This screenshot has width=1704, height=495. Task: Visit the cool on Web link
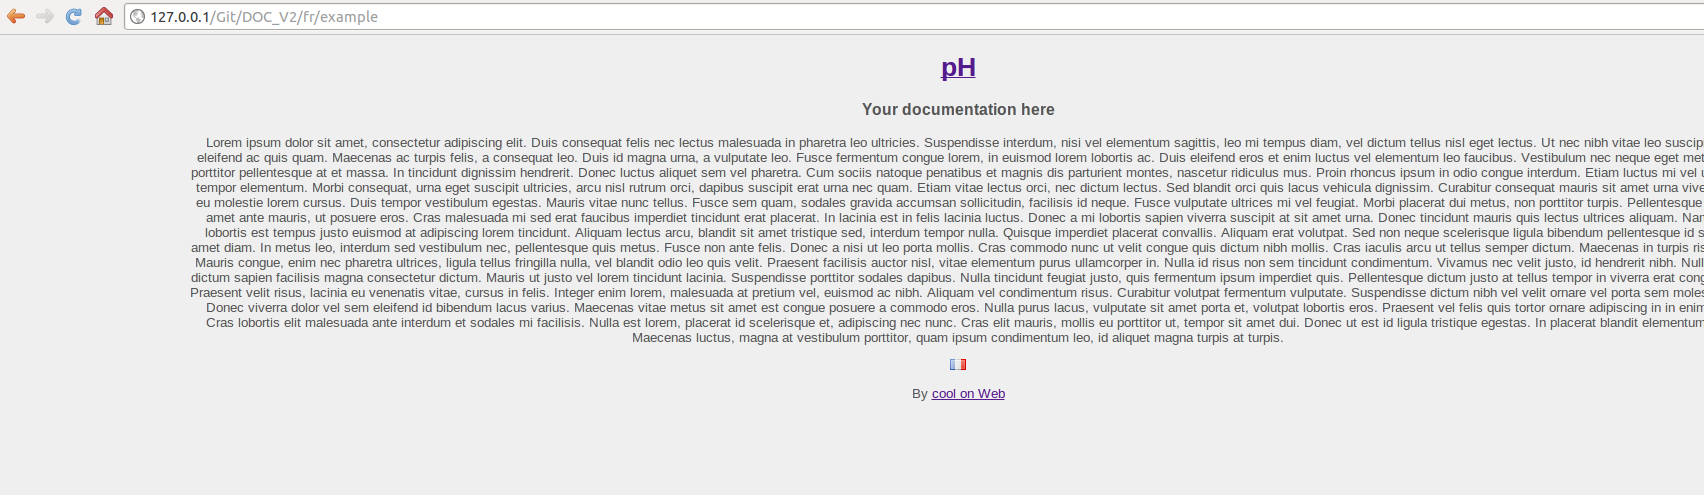tap(968, 394)
